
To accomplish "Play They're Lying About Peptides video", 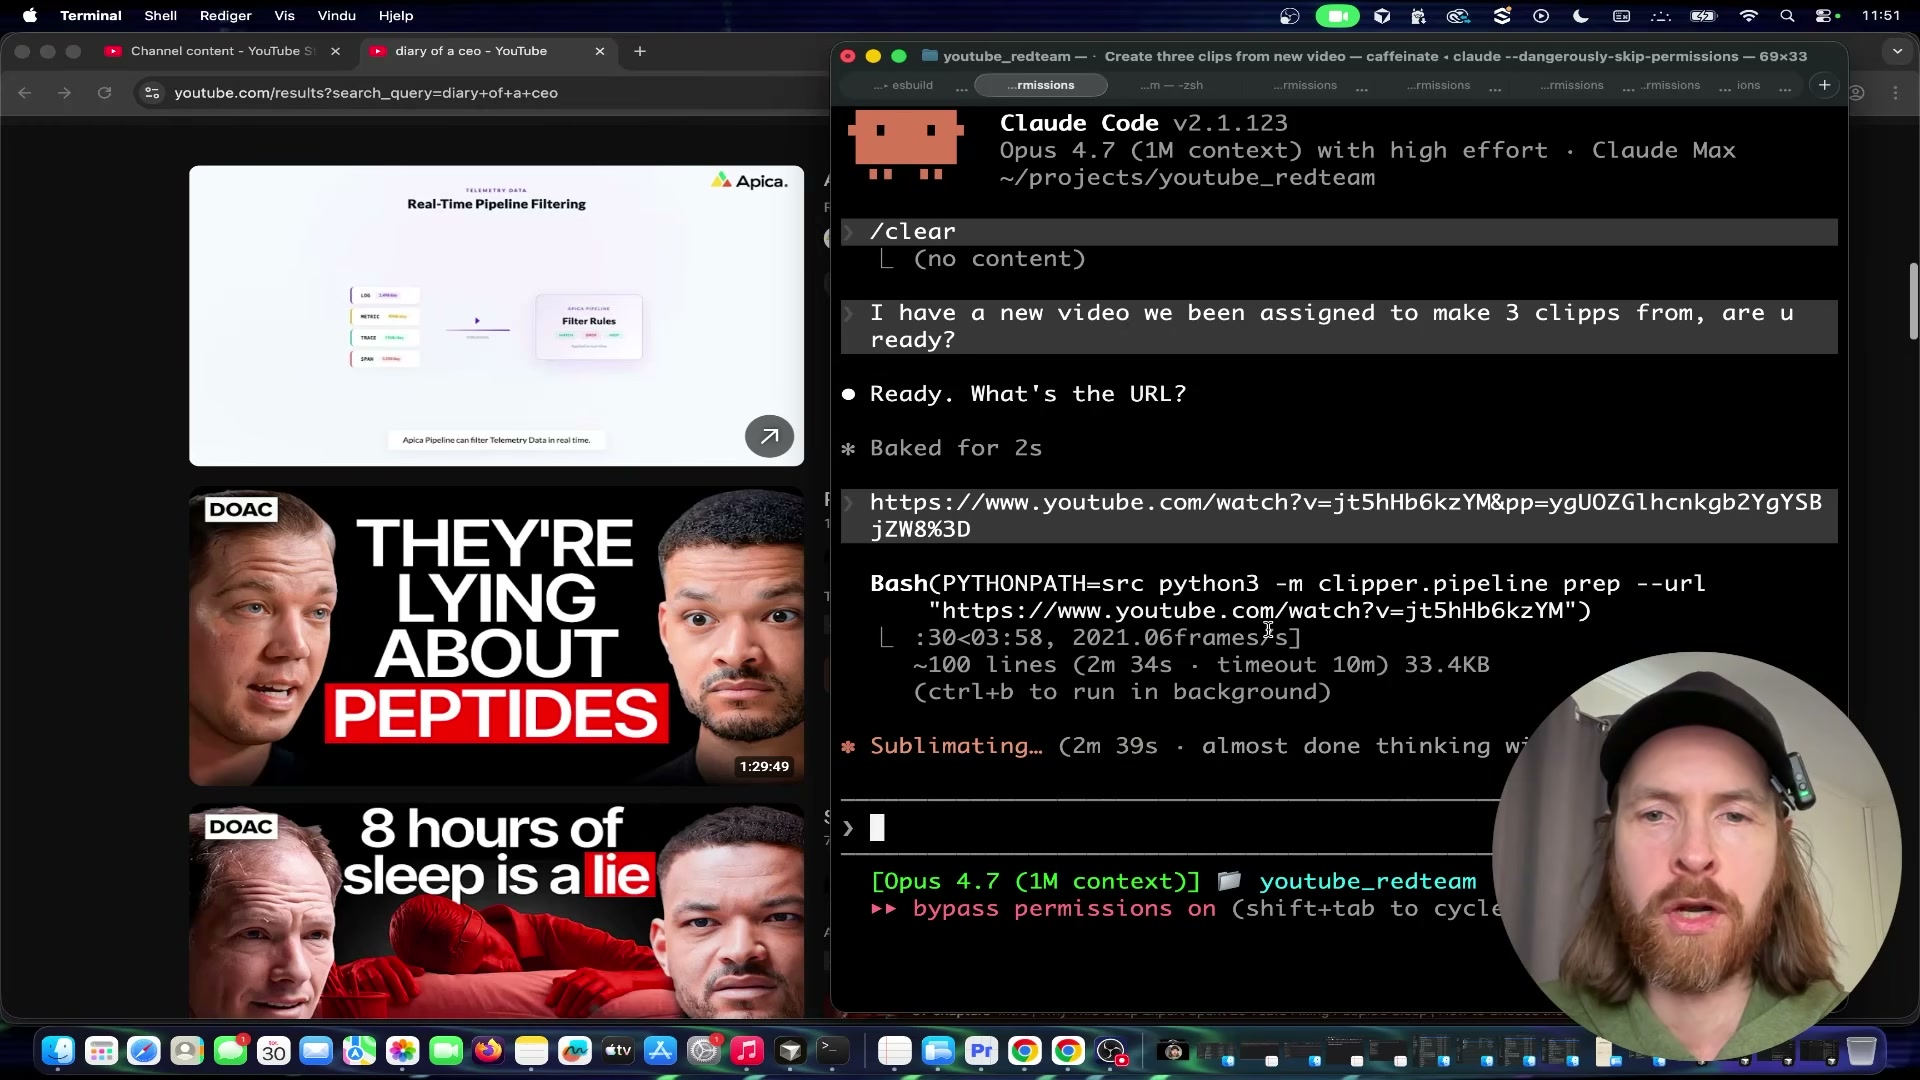I will pyautogui.click(x=496, y=636).
